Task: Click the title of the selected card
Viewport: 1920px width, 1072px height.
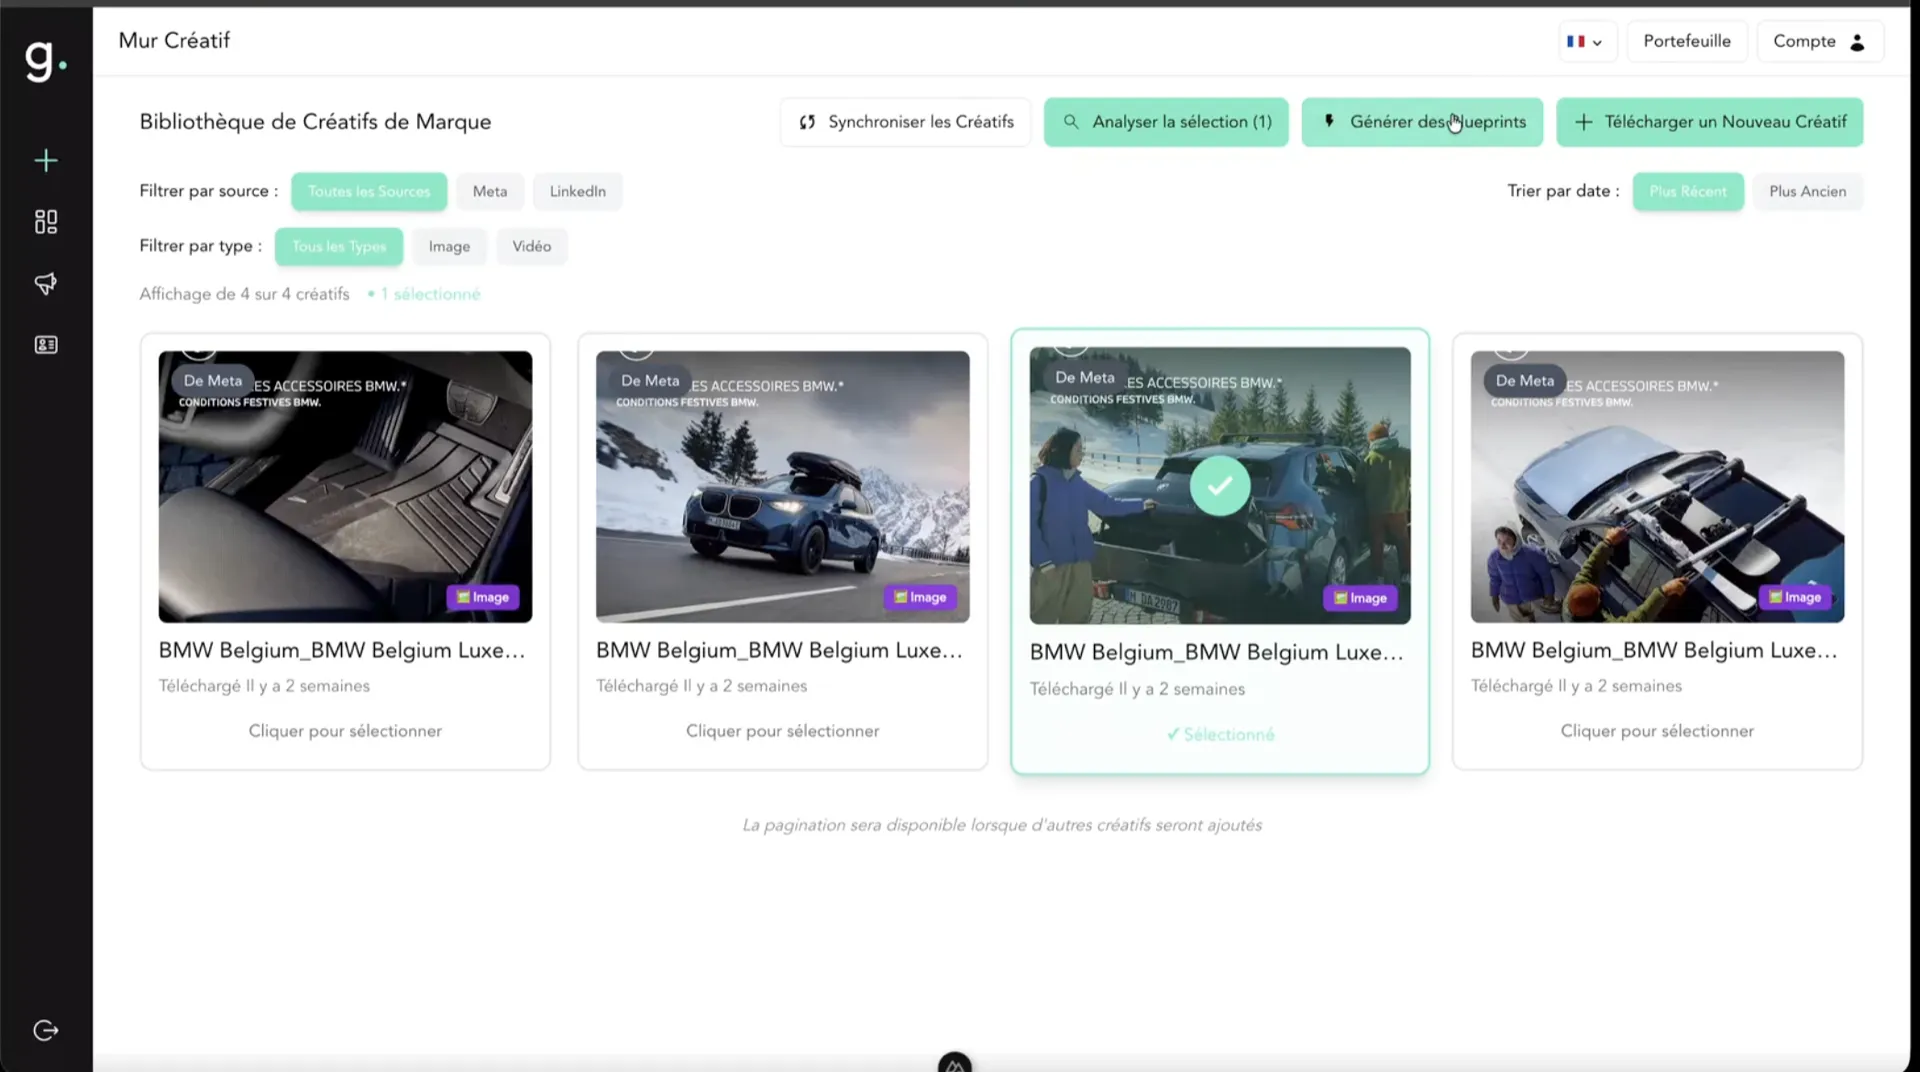Action: pos(1217,652)
